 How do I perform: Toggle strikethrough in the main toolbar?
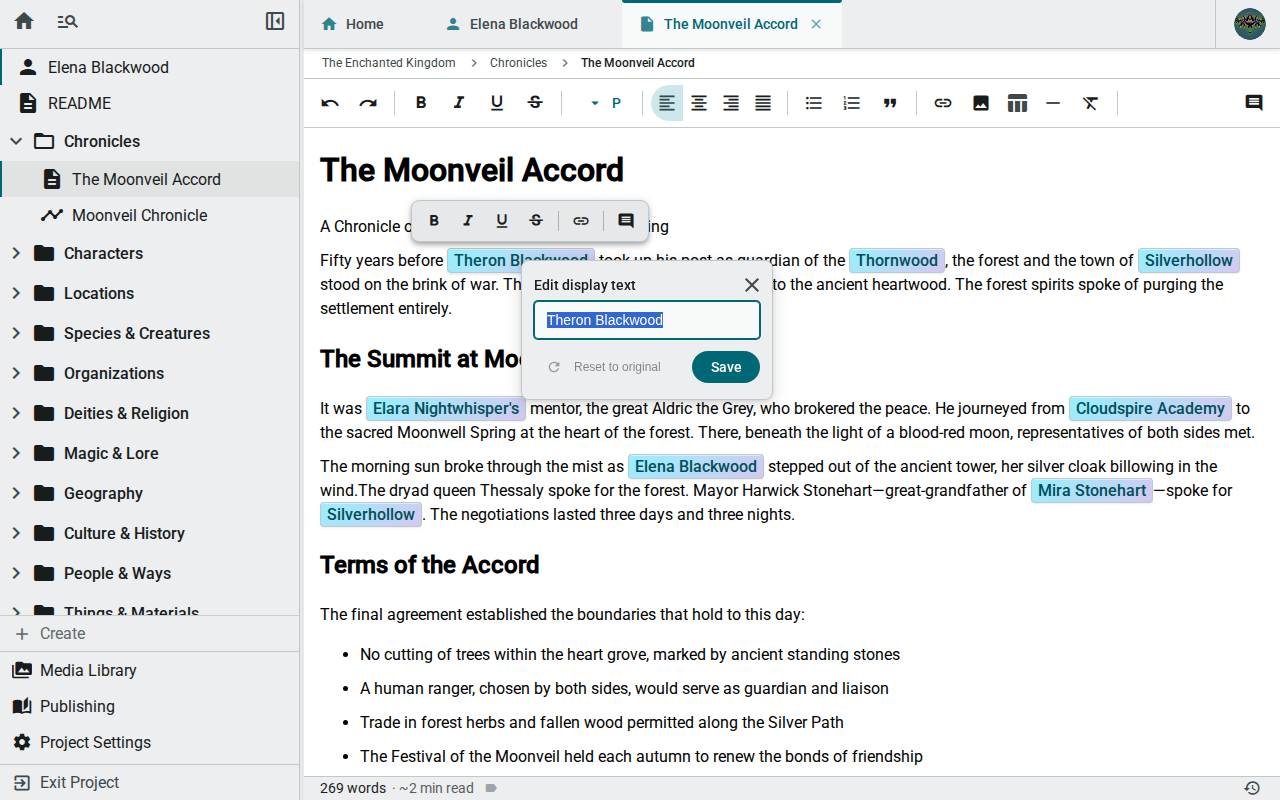tap(535, 103)
